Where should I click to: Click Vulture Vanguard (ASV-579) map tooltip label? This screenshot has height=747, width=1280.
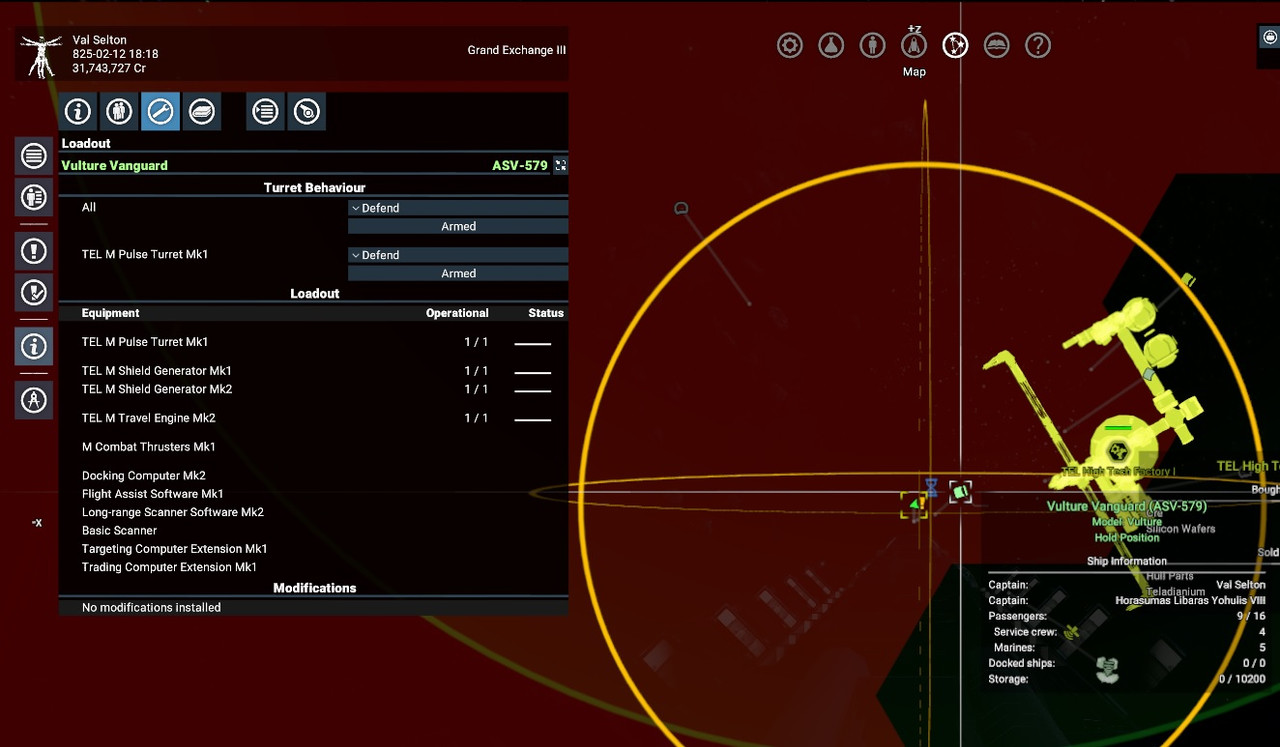pyautogui.click(x=1126, y=506)
